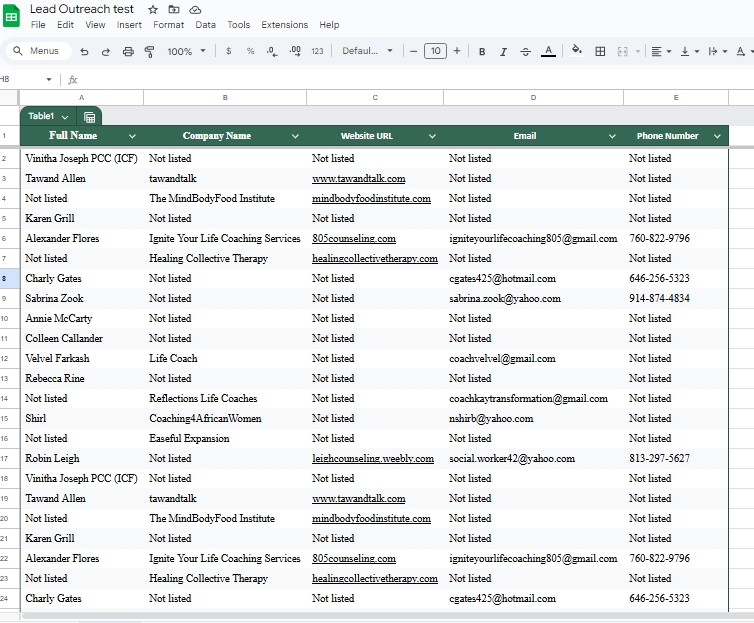The image size is (754, 623).
Task: Star the Lead Outreach test document
Action: coord(153,10)
